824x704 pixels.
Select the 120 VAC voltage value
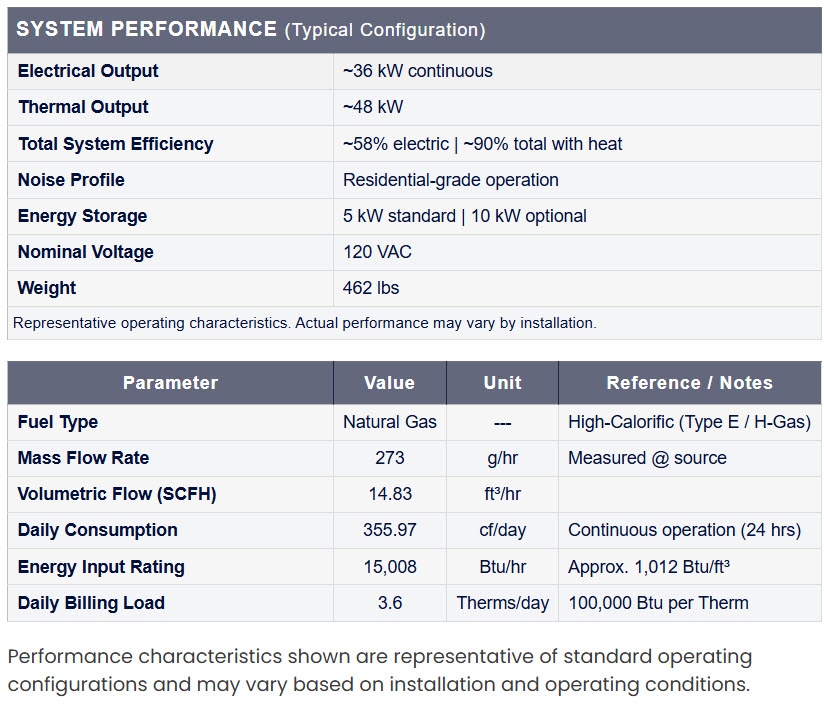pyautogui.click(x=377, y=252)
